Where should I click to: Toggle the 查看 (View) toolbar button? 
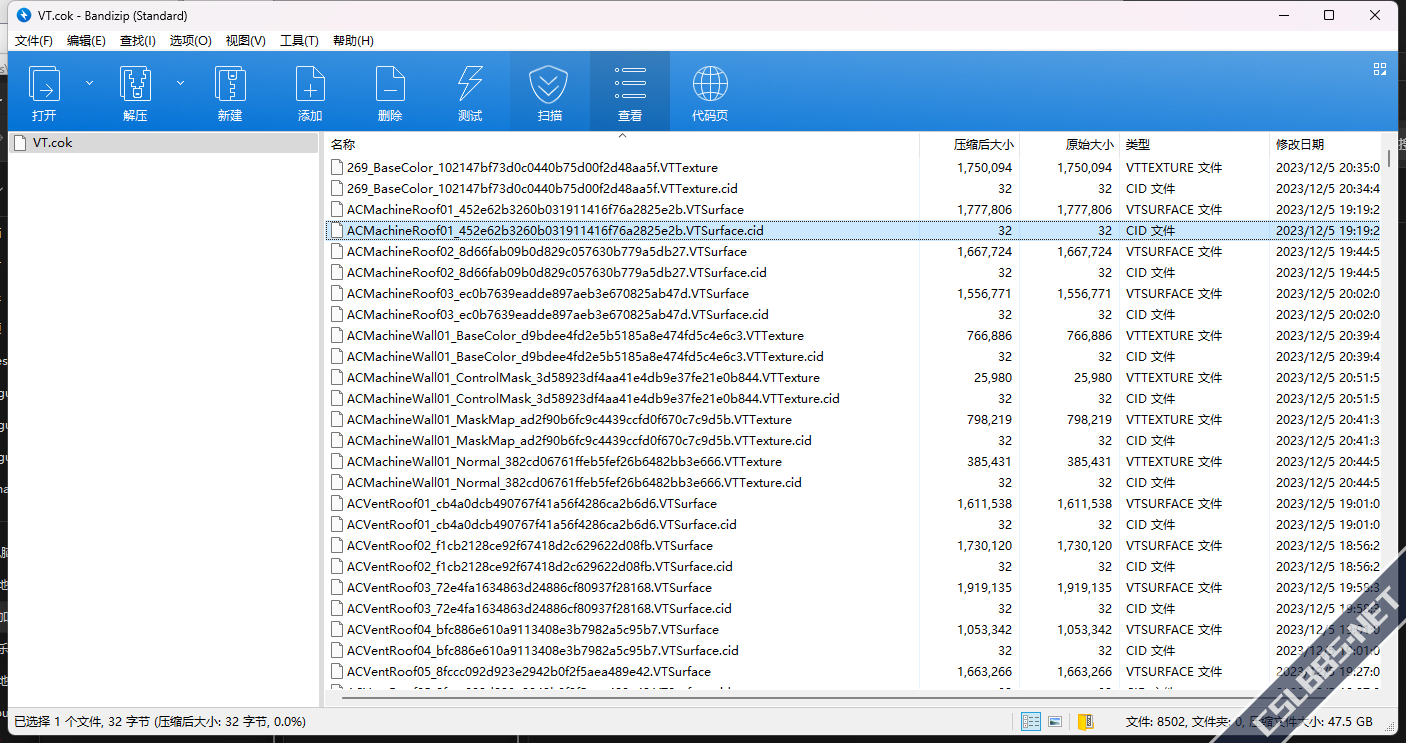pyautogui.click(x=630, y=91)
